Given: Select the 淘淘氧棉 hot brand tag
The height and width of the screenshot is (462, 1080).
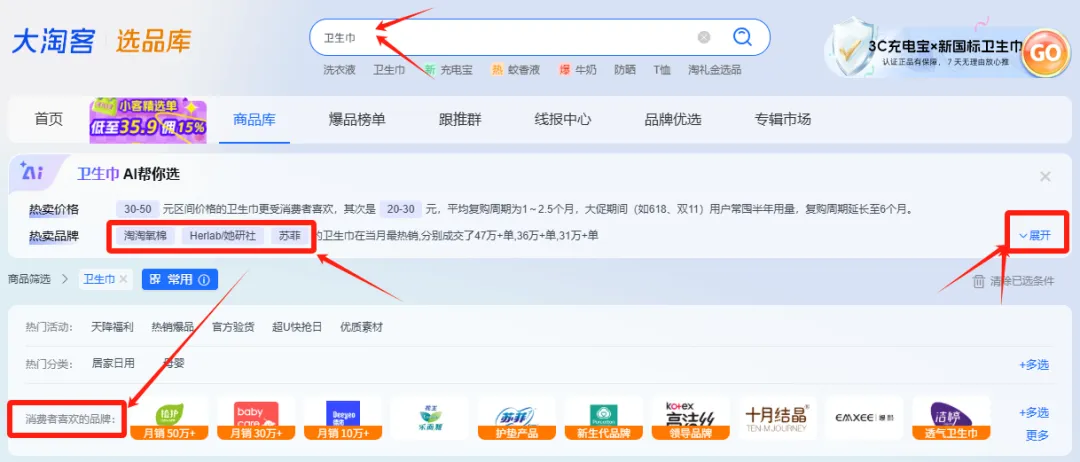Looking at the screenshot, I should [145, 235].
